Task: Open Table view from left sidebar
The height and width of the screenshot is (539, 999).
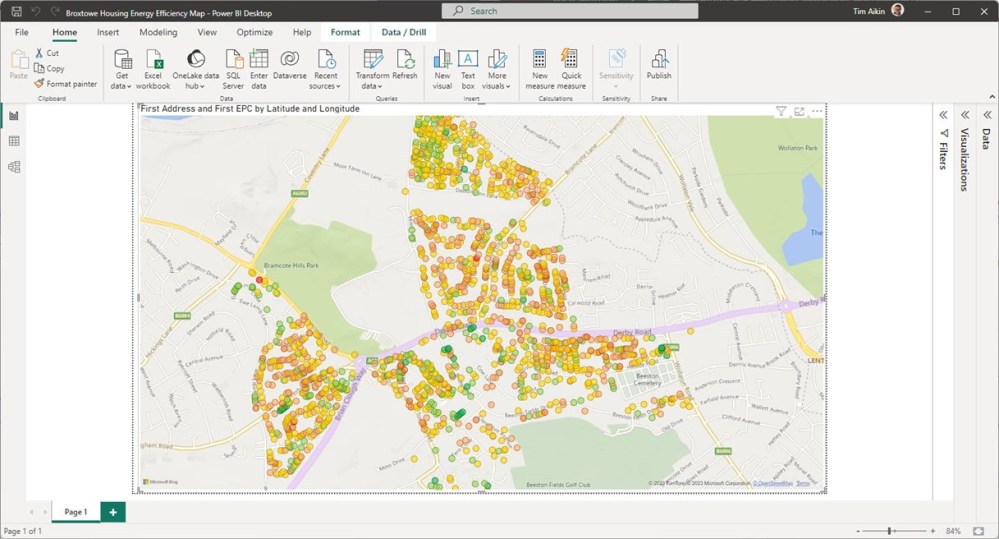Action: (x=14, y=141)
